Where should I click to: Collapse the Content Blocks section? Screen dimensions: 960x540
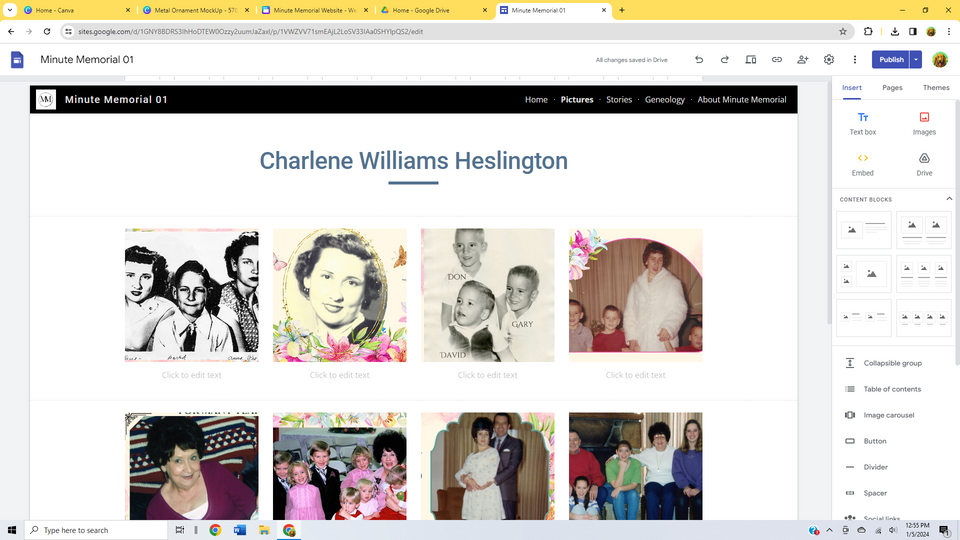(x=949, y=199)
